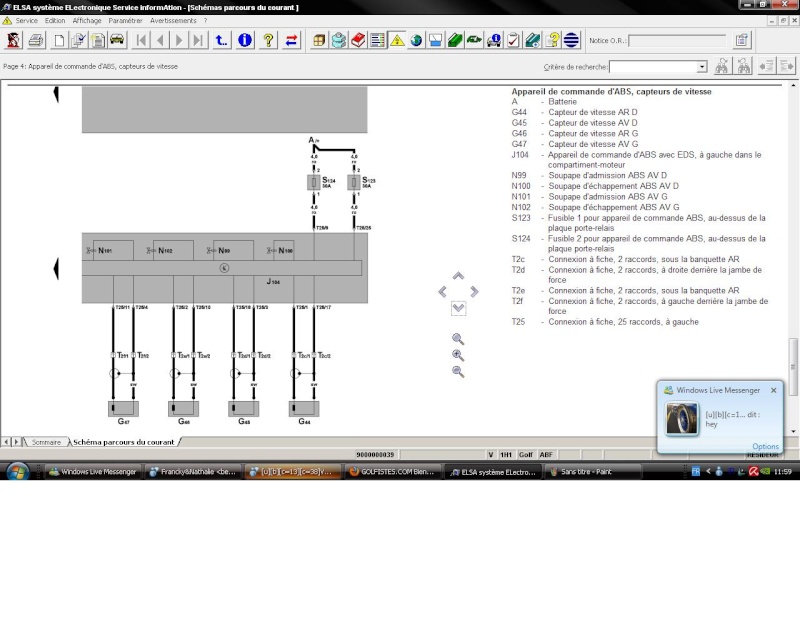The height and width of the screenshot is (623, 800).
Task: Click the vertical scrollbar thumb of the legend
Action: point(793,366)
